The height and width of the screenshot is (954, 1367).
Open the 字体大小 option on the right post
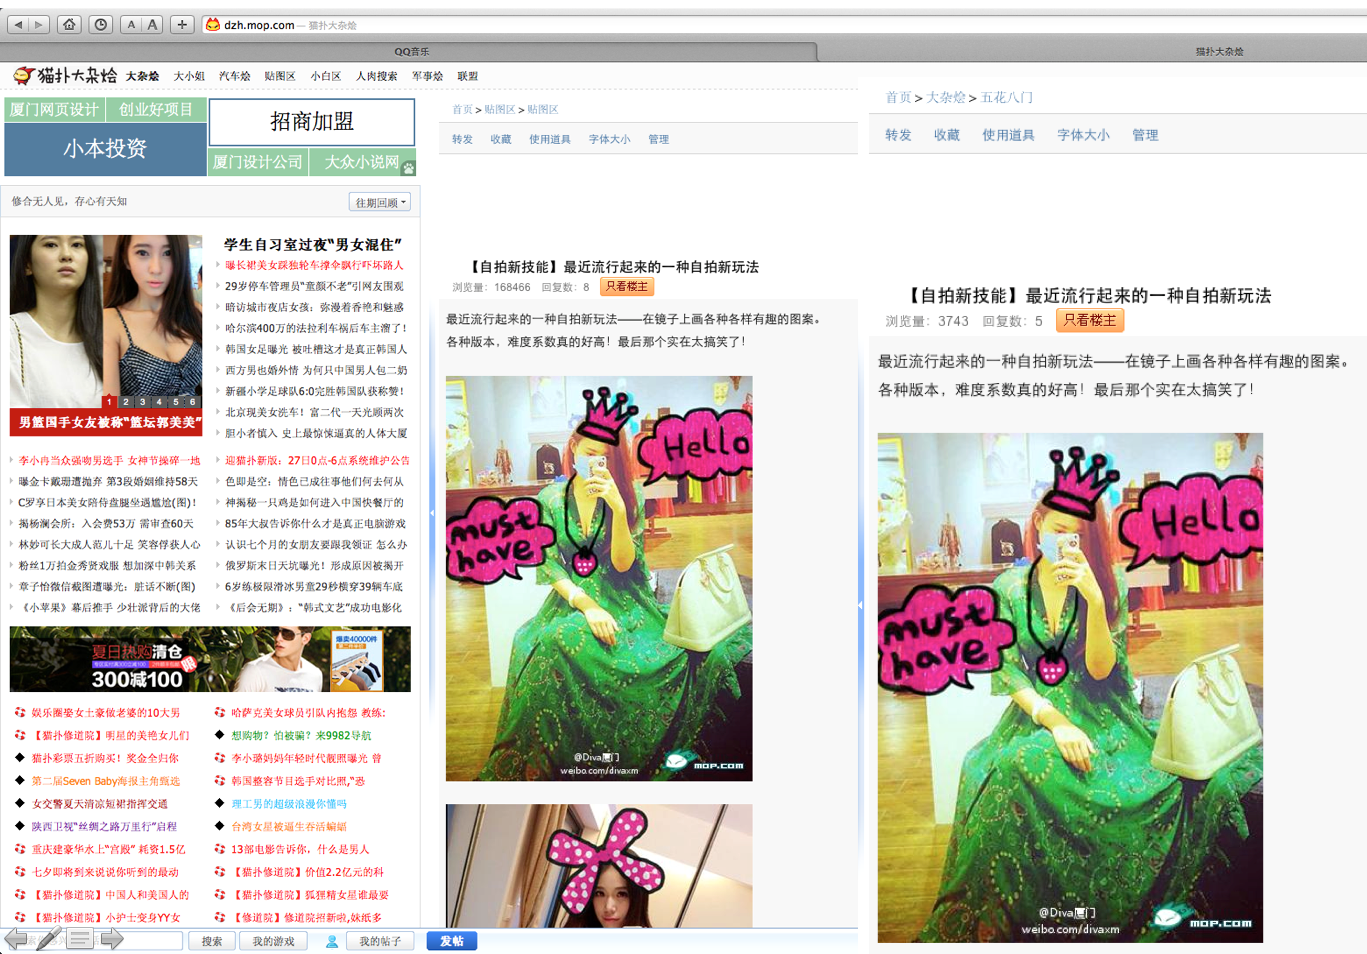(x=1083, y=134)
